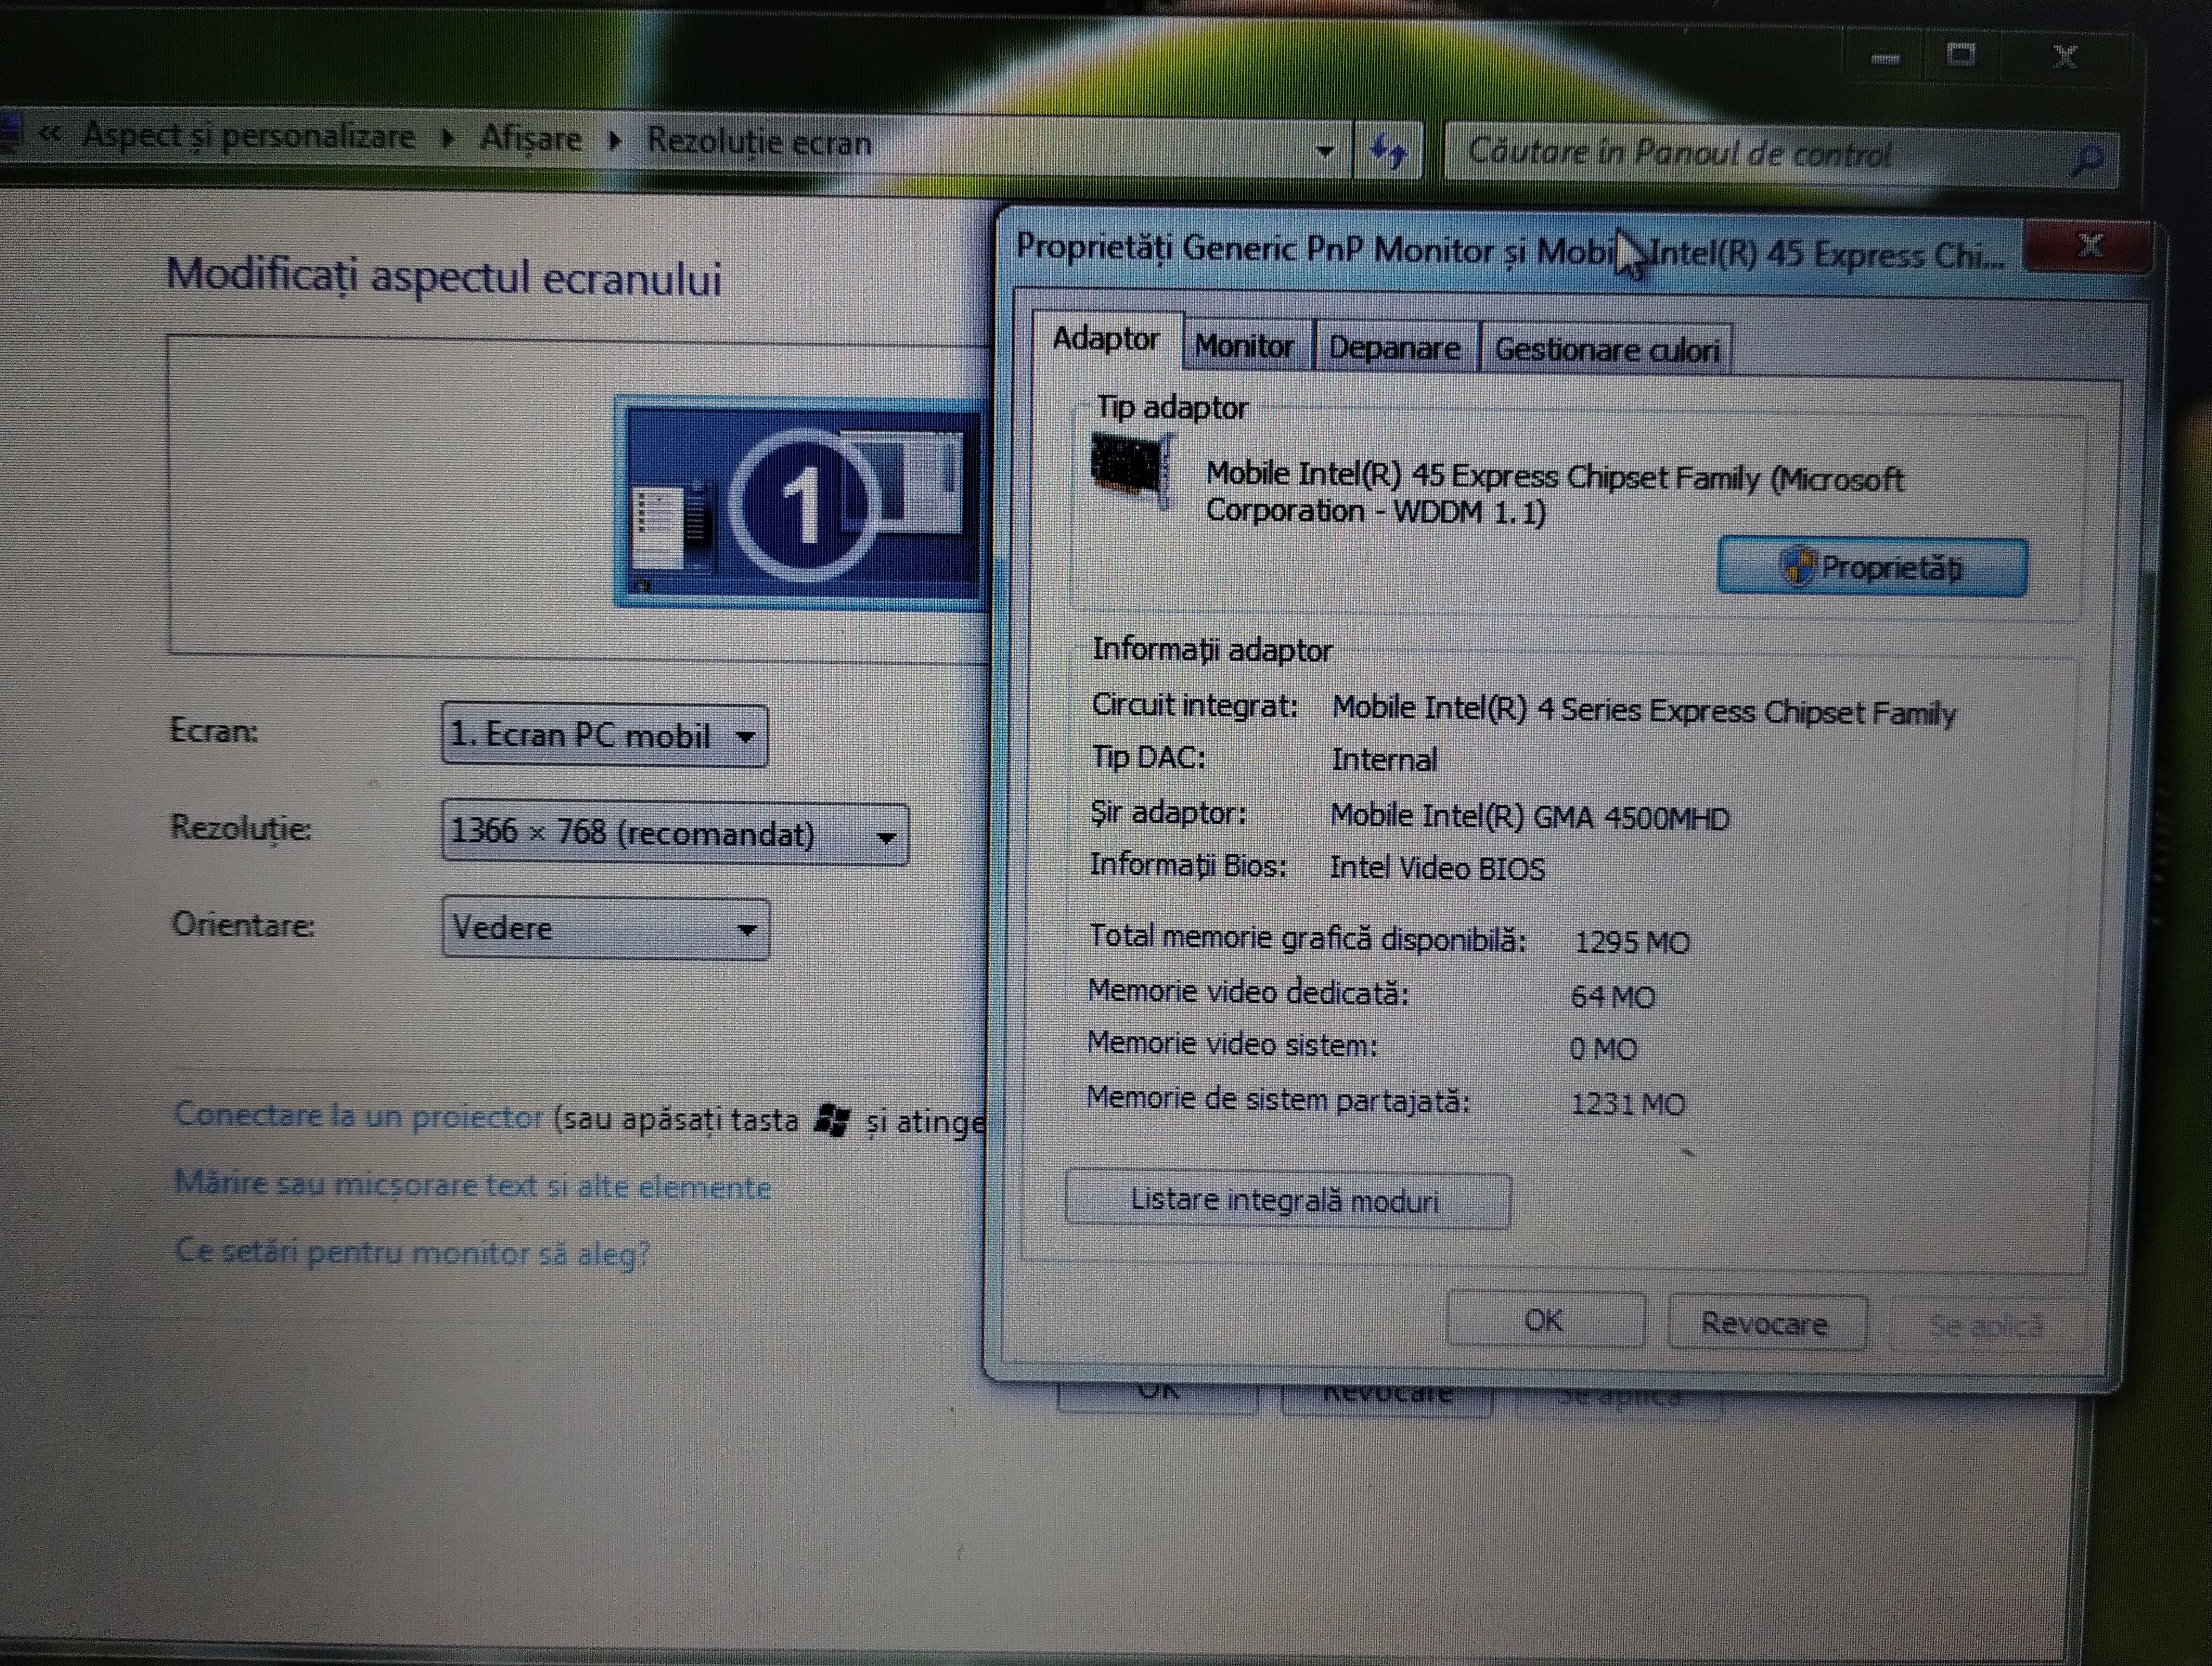Screen dimensions: 2212x1666
Task: Maximize the Control Panel window
Action: (1961, 56)
